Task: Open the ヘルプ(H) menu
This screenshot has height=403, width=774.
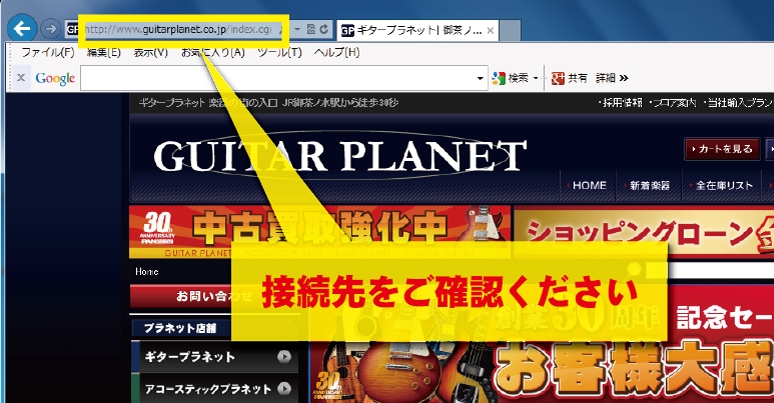Action: [337, 52]
